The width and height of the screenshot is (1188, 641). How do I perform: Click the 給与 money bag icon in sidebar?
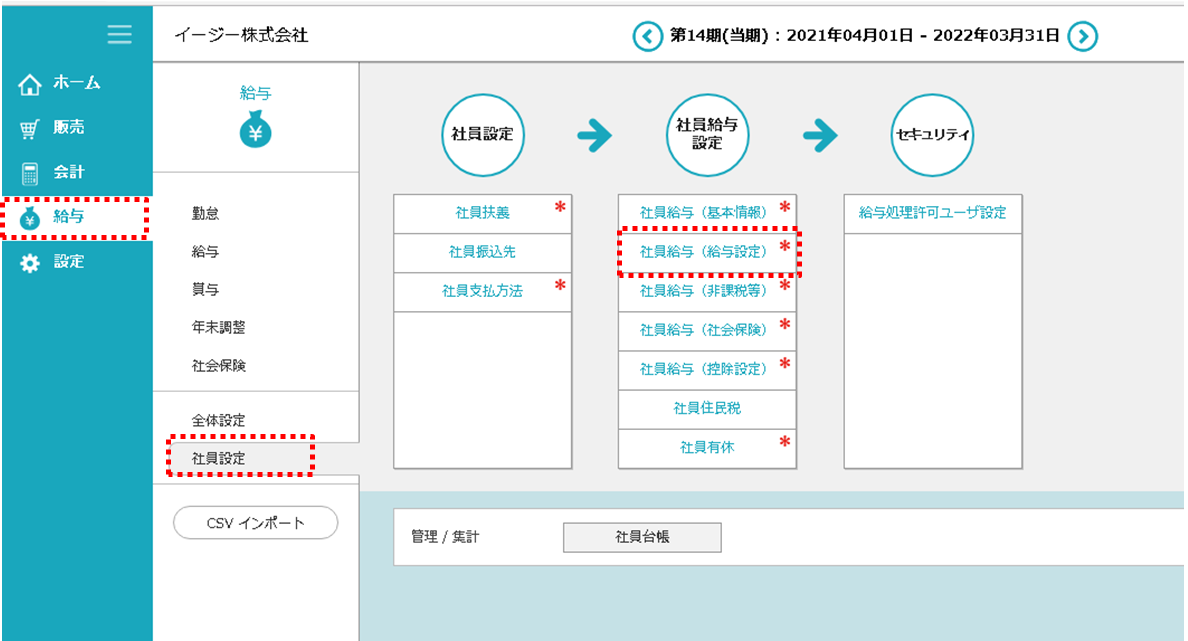tap(30, 218)
